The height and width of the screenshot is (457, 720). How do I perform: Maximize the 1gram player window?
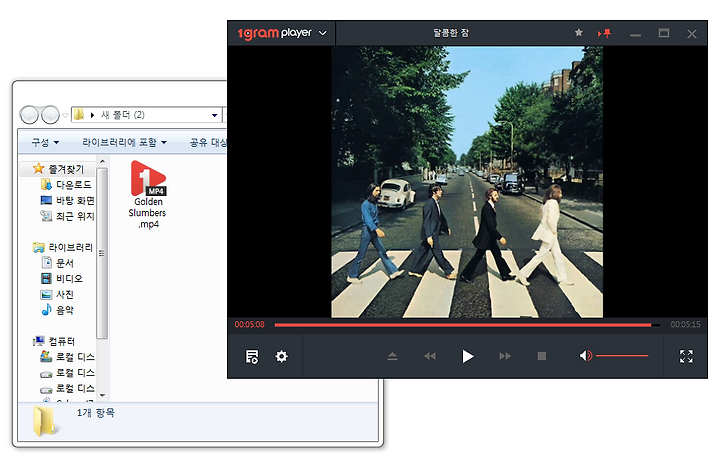point(664,33)
